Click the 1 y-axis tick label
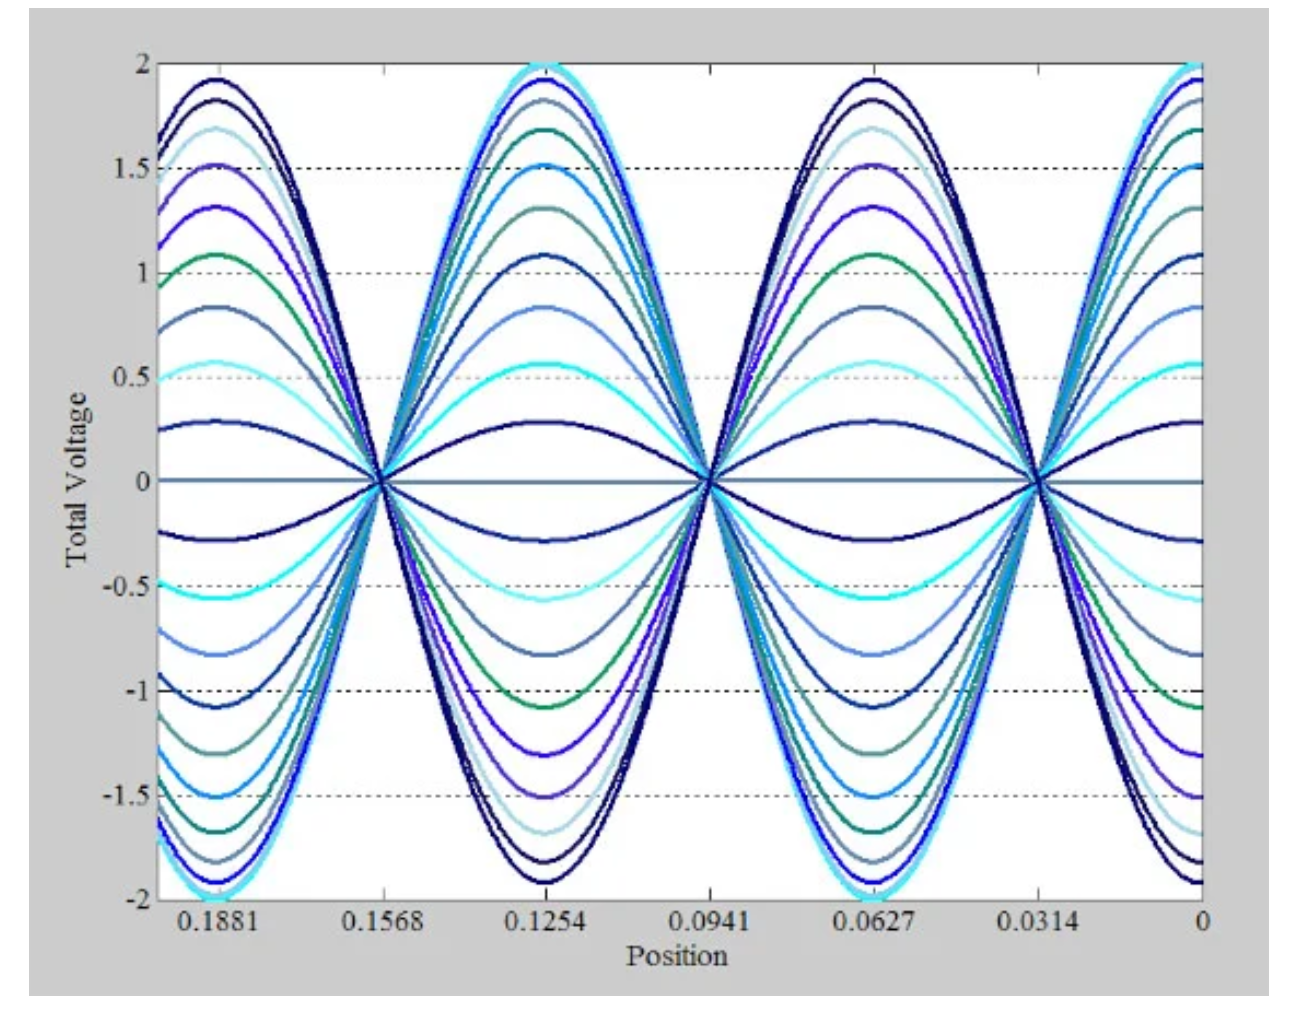Viewport: 1295px width, 1011px height. [x=144, y=273]
